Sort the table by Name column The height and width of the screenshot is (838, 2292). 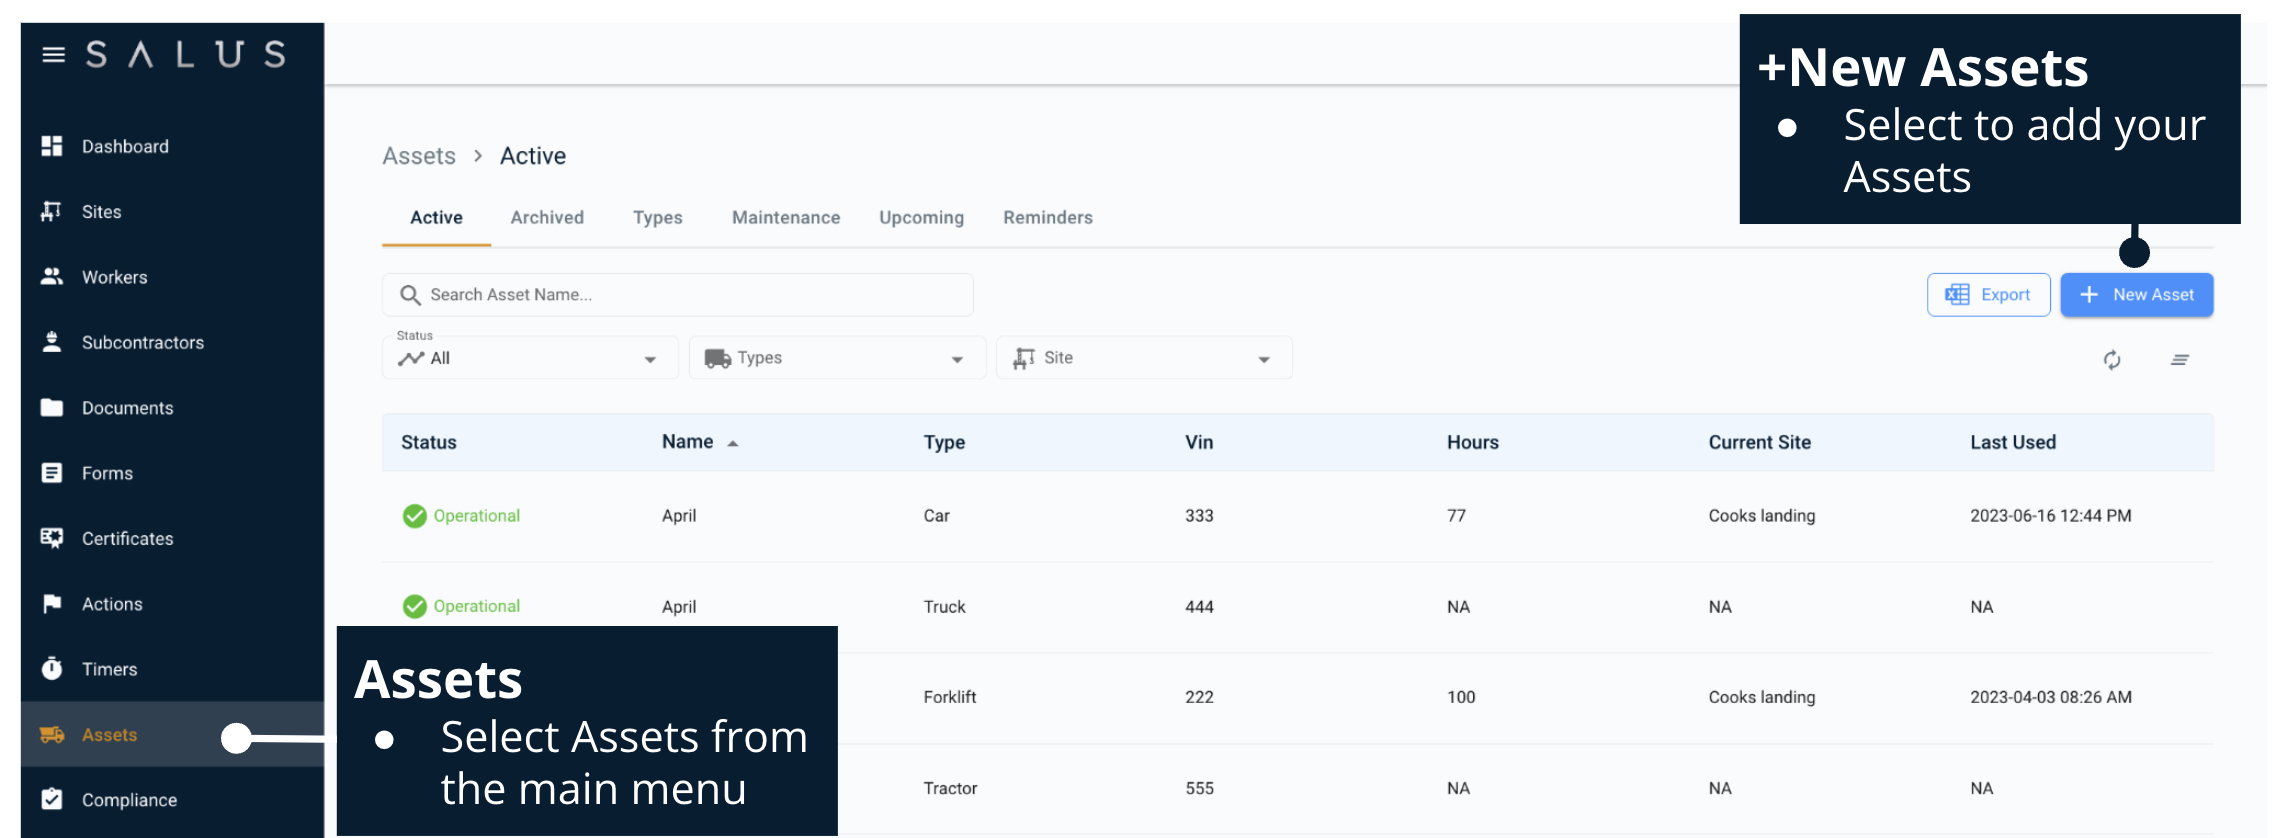(688, 442)
